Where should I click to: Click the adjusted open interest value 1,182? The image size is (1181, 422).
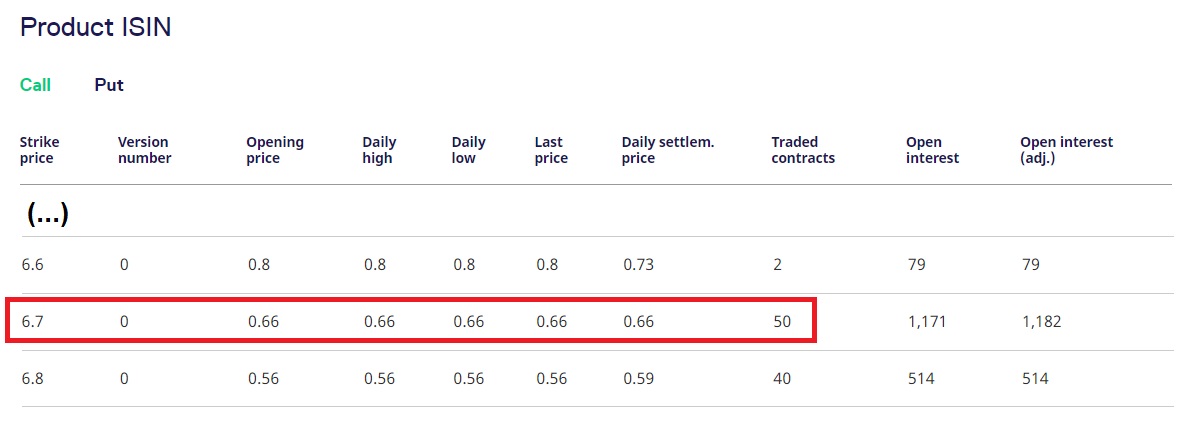point(1041,322)
